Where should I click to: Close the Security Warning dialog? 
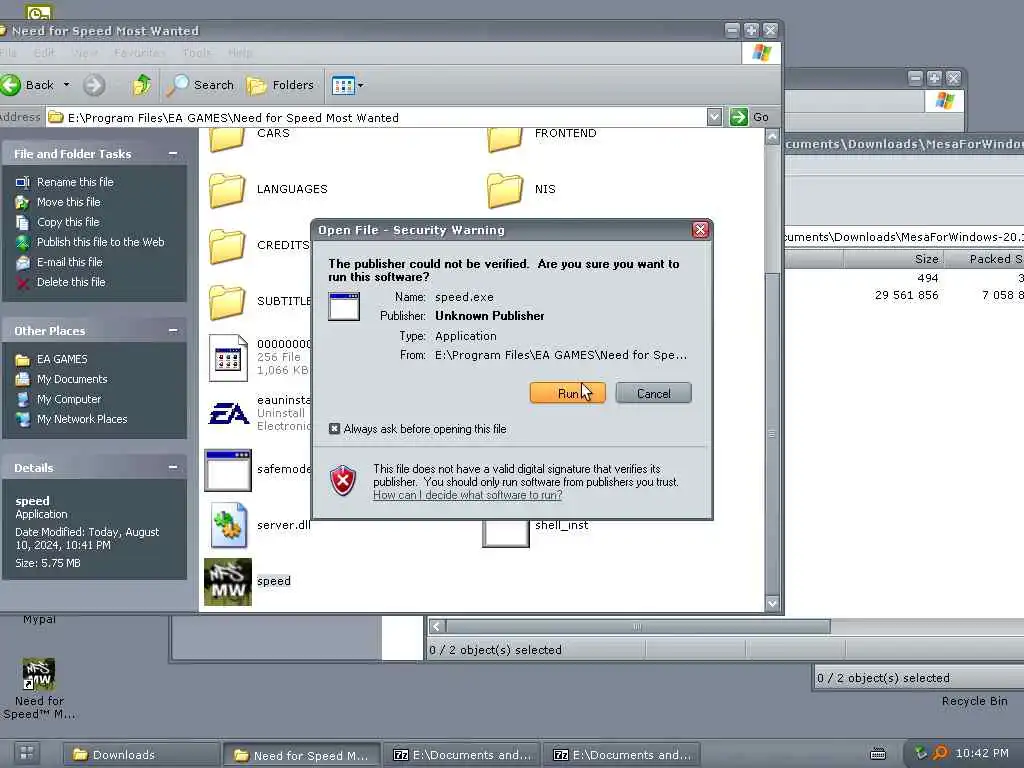point(700,230)
